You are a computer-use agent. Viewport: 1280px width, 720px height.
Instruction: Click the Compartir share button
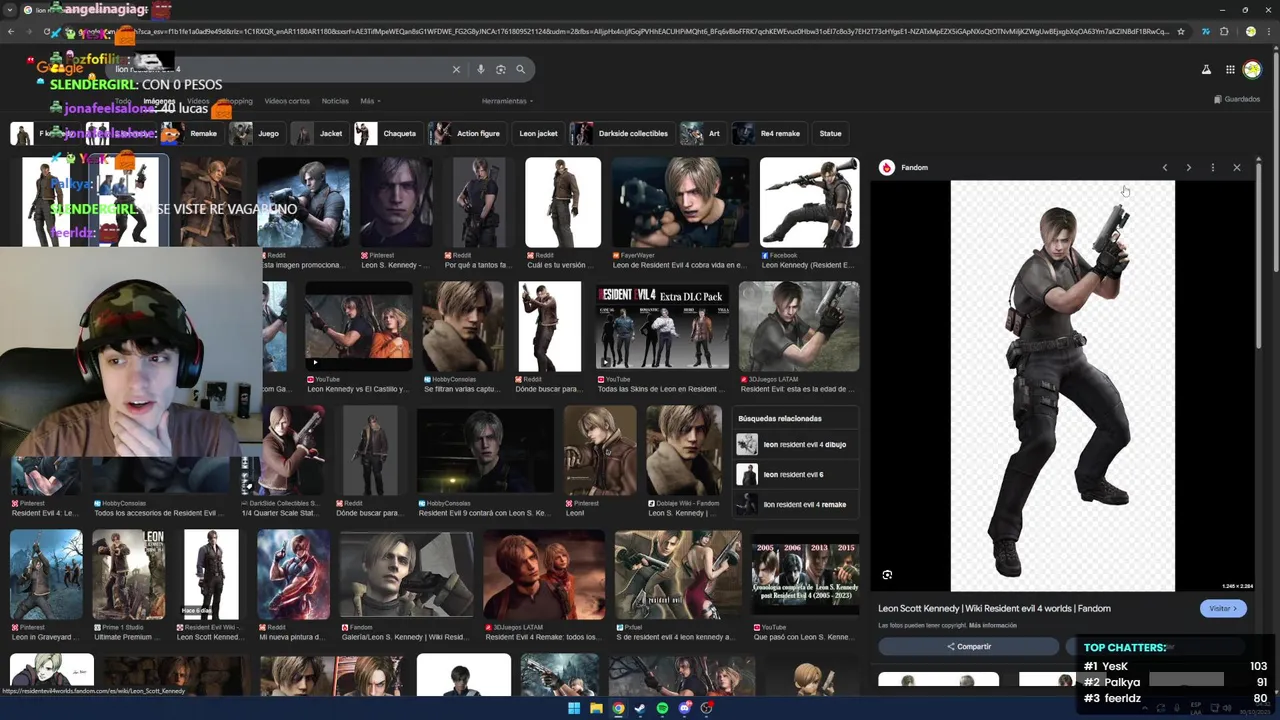[x=968, y=646]
